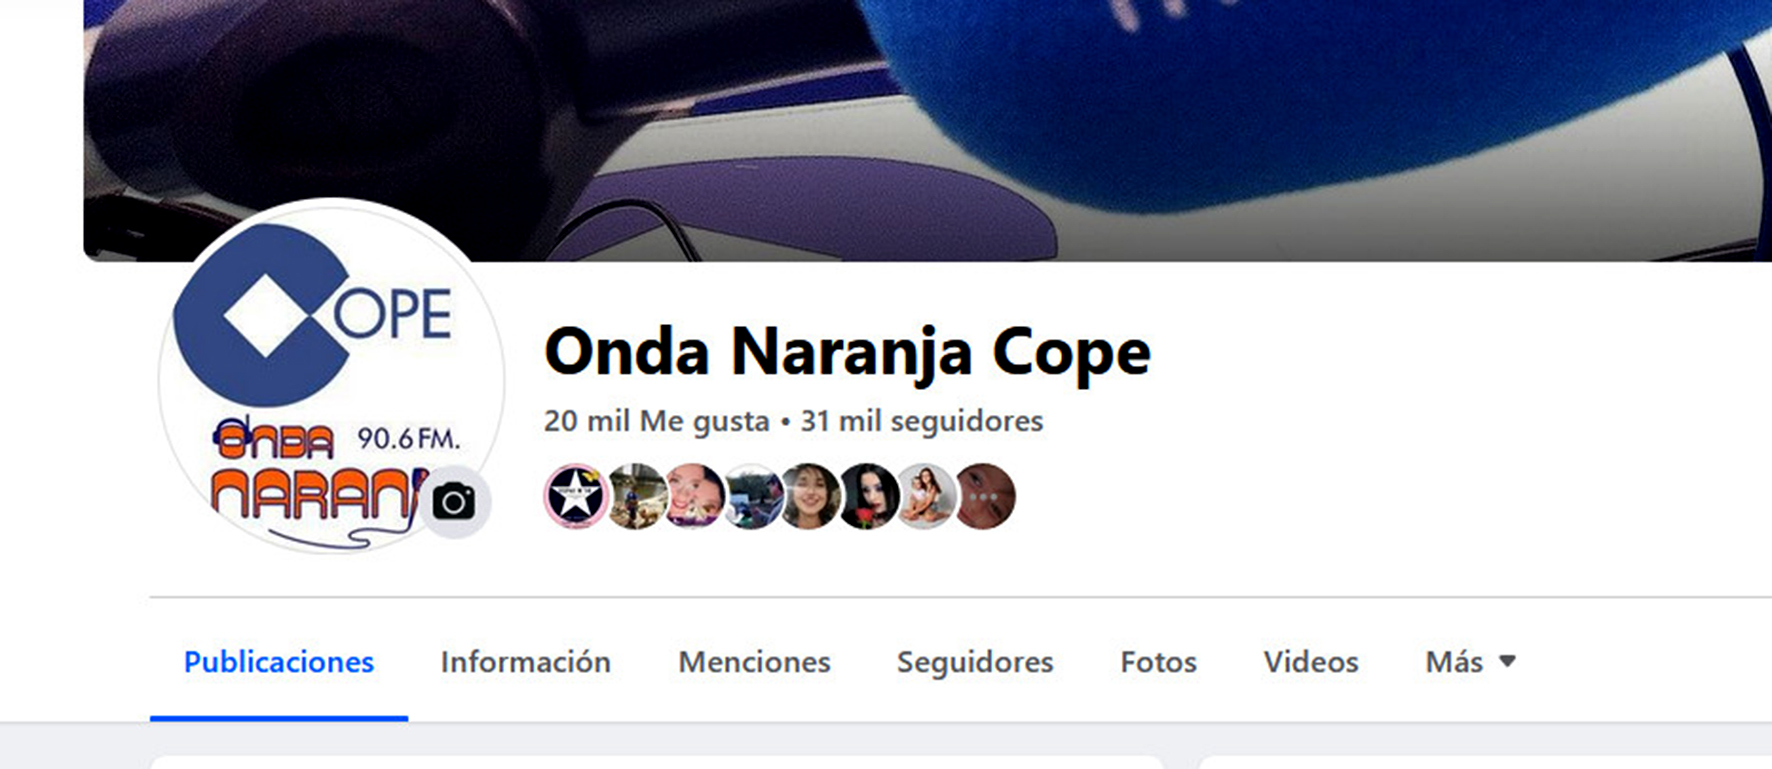Switch to the Información tab
Screen dimensions: 1772x769
click(x=526, y=662)
